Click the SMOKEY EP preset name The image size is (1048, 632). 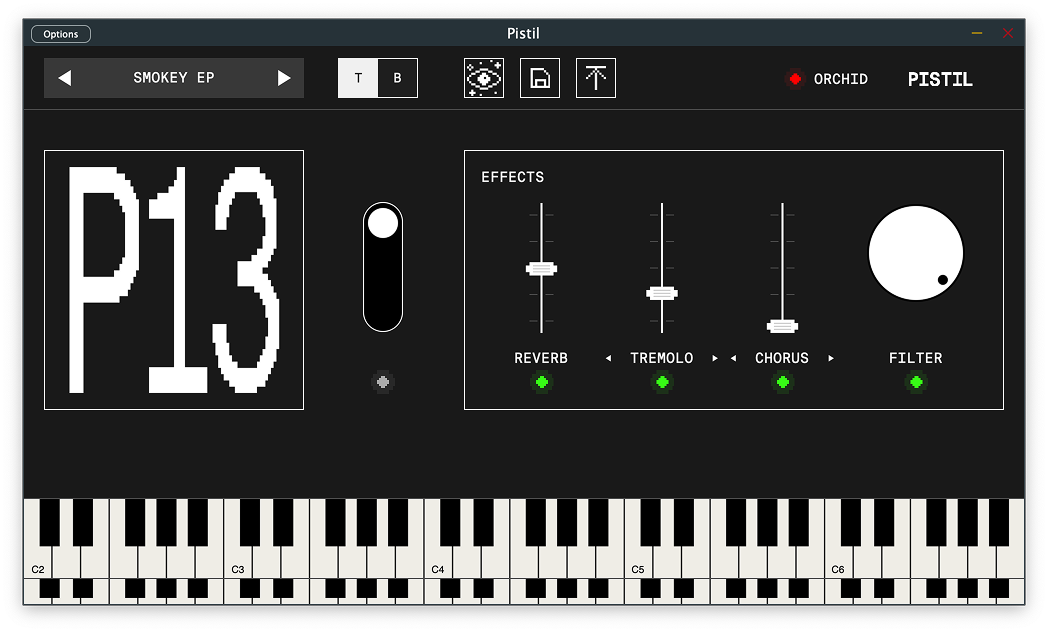point(174,78)
